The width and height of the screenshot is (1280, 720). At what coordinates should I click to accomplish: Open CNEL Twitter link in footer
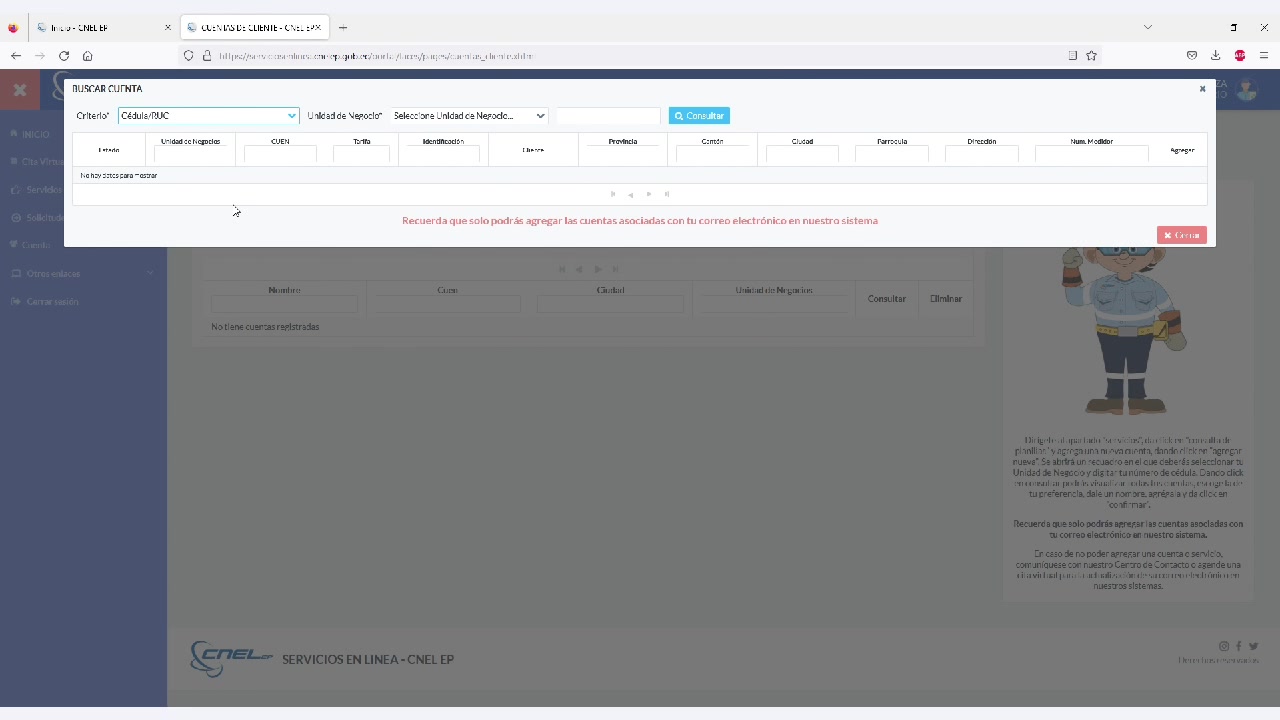coord(1253,646)
